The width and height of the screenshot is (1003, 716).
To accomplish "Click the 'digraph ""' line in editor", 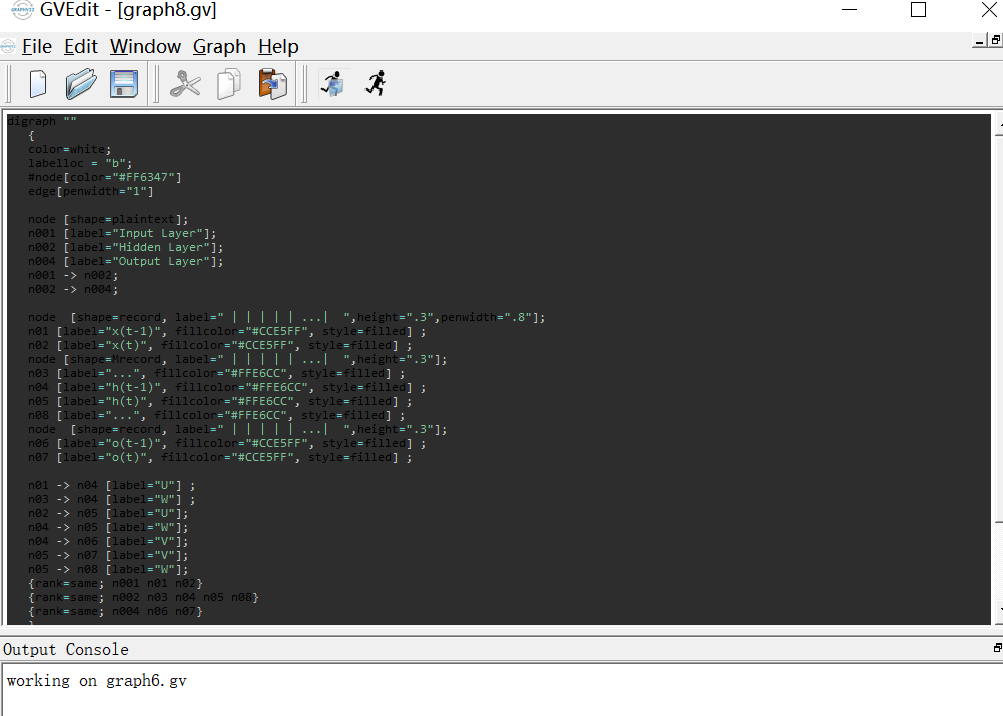I will [42, 121].
